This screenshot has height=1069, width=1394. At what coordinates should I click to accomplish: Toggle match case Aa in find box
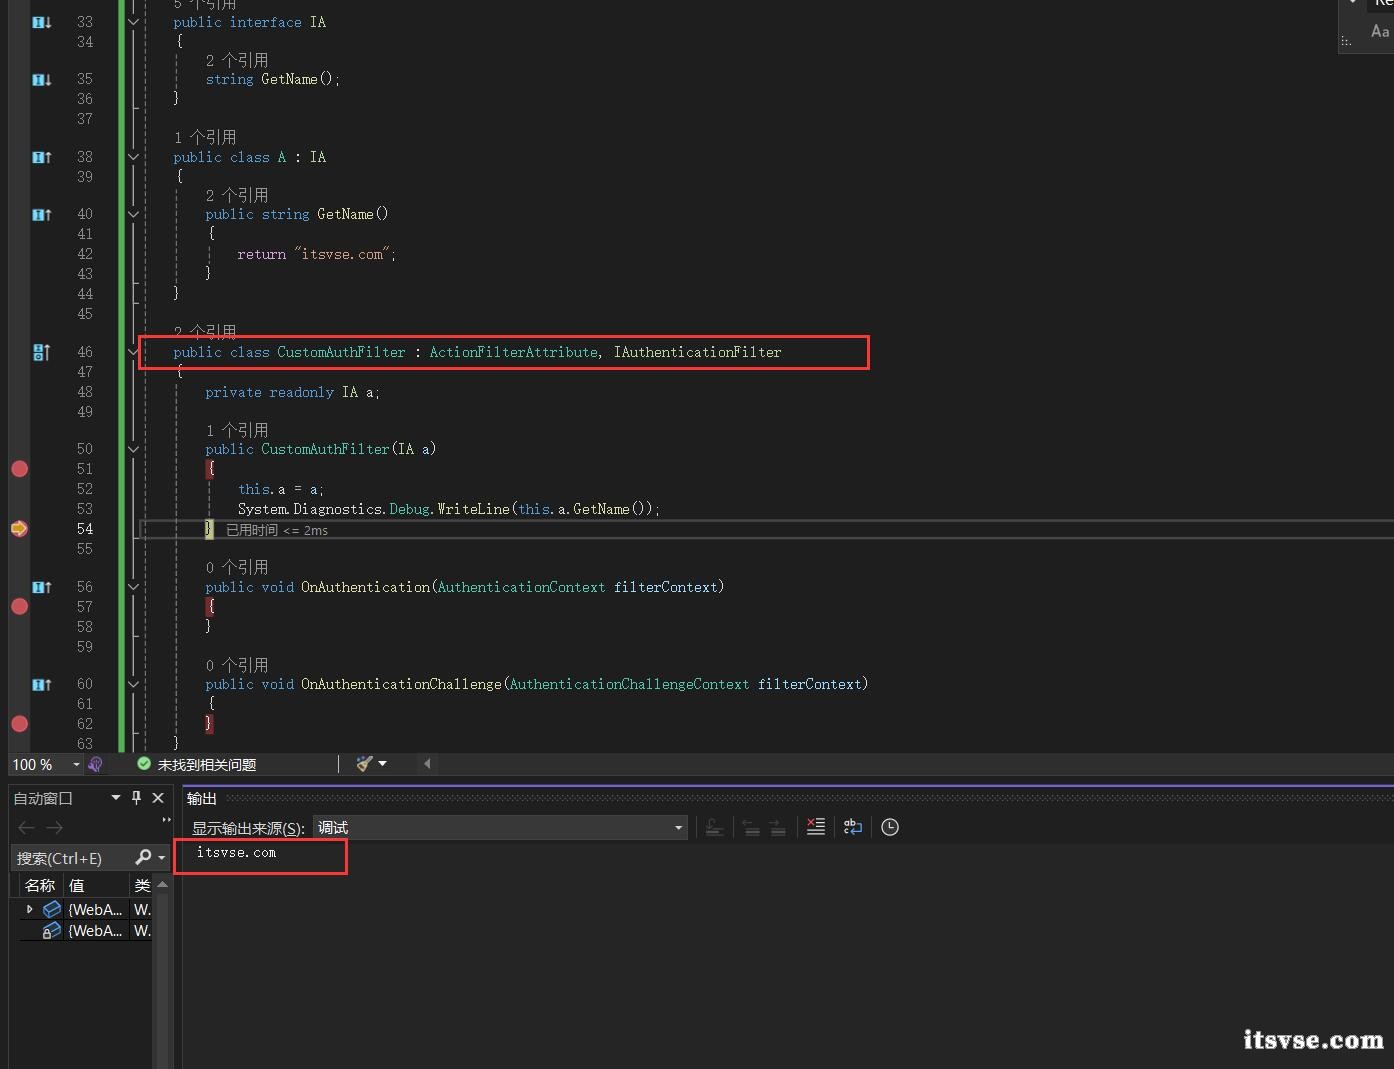[1380, 32]
